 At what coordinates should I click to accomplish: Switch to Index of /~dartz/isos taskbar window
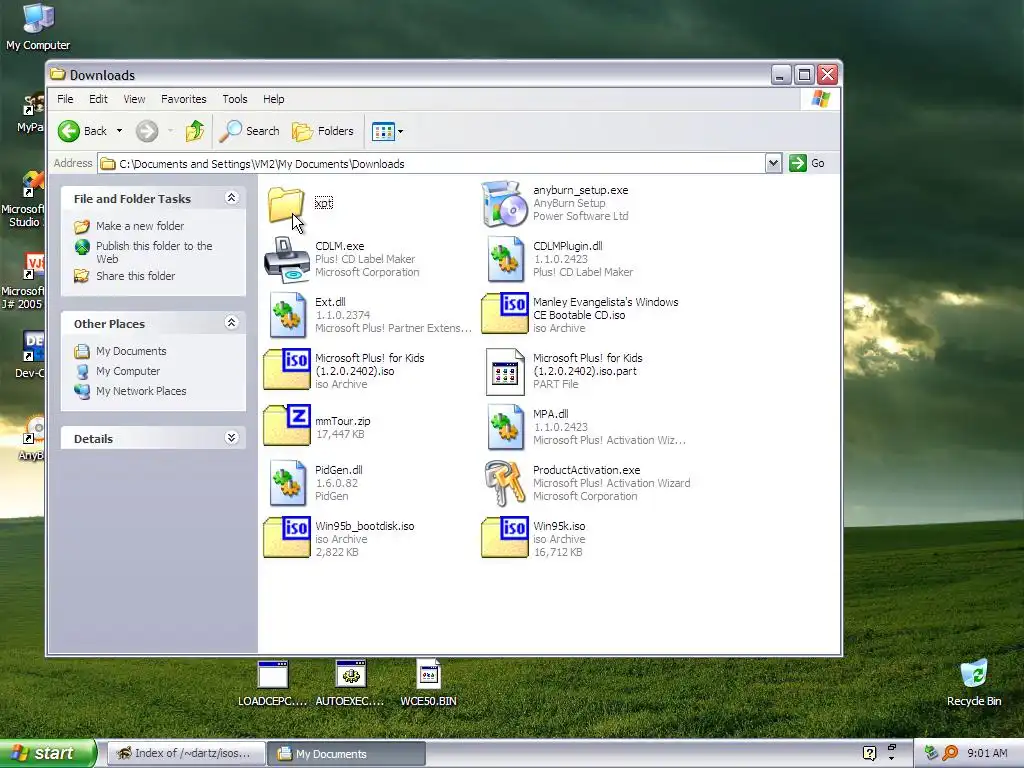coord(185,754)
